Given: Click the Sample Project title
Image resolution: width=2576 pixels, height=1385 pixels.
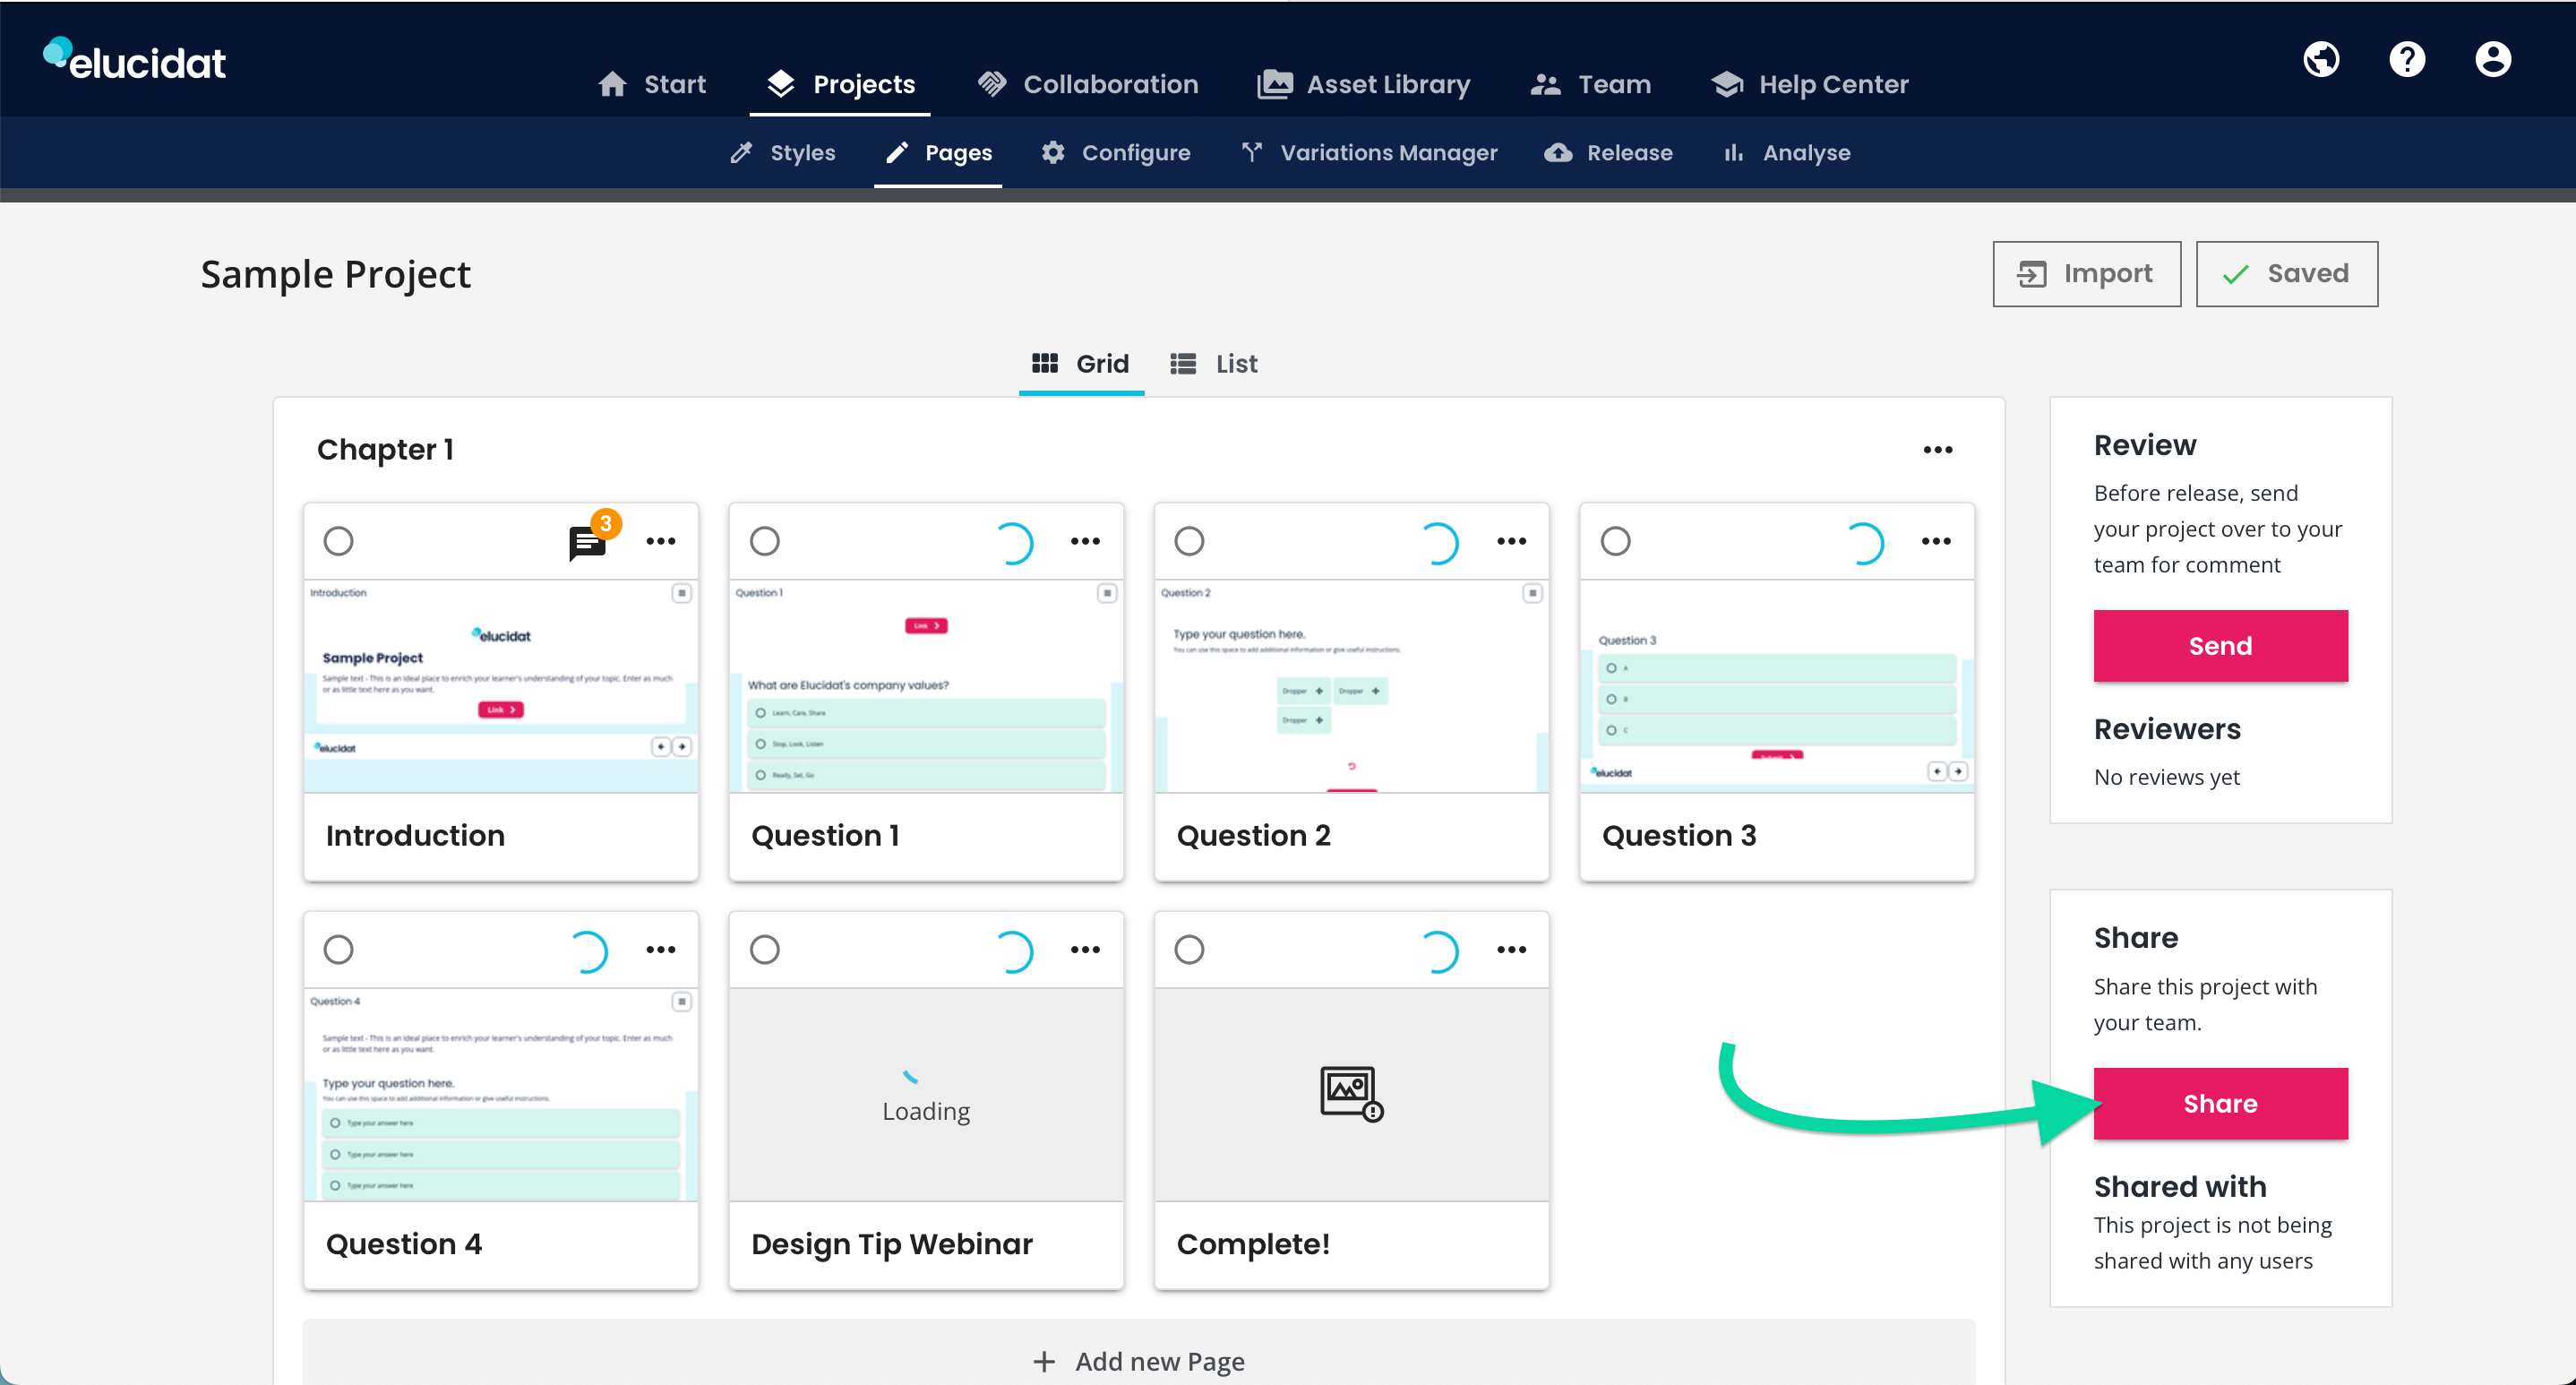Looking at the screenshot, I should click(335, 274).
